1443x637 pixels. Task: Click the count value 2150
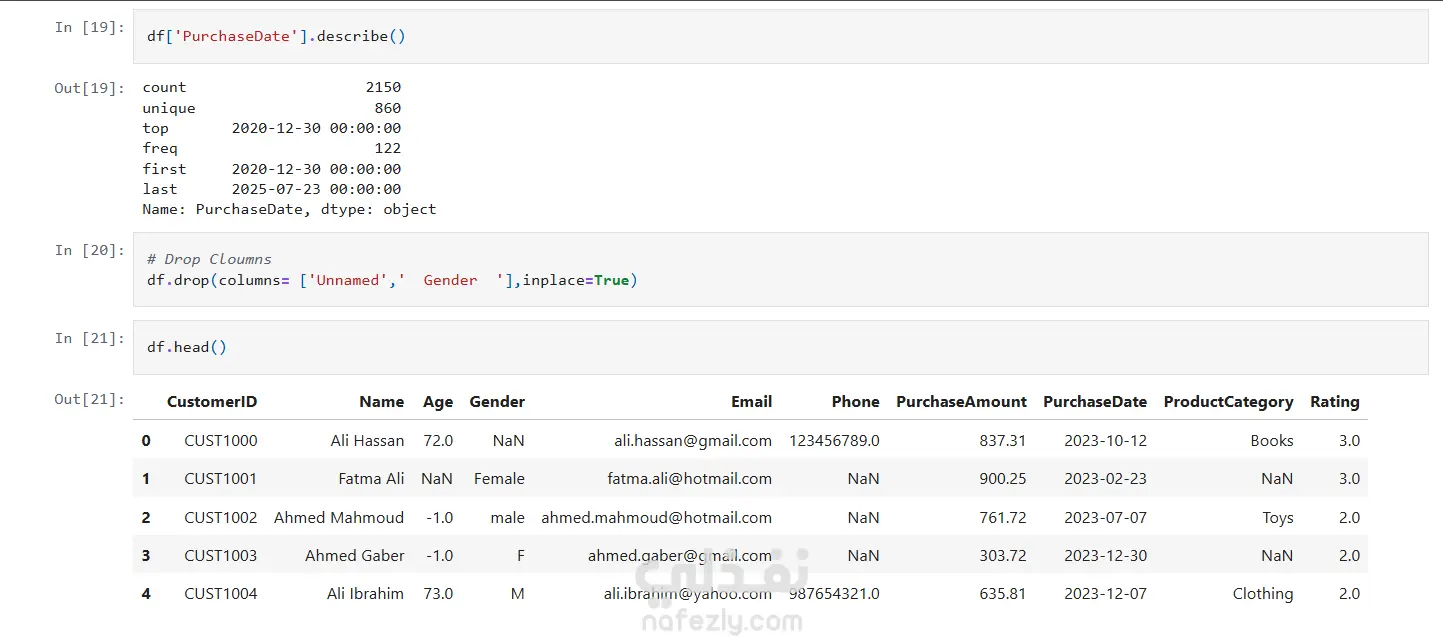[383, 88]
